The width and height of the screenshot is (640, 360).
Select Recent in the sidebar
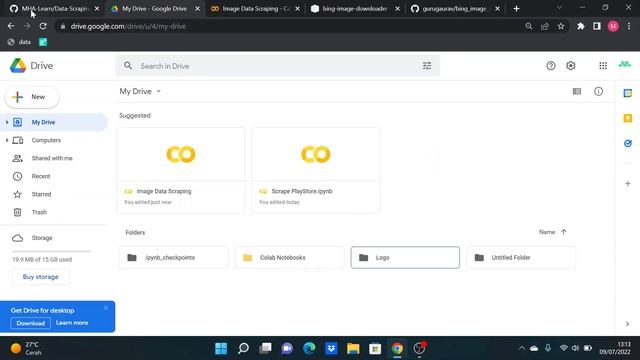tap(41, 176)
